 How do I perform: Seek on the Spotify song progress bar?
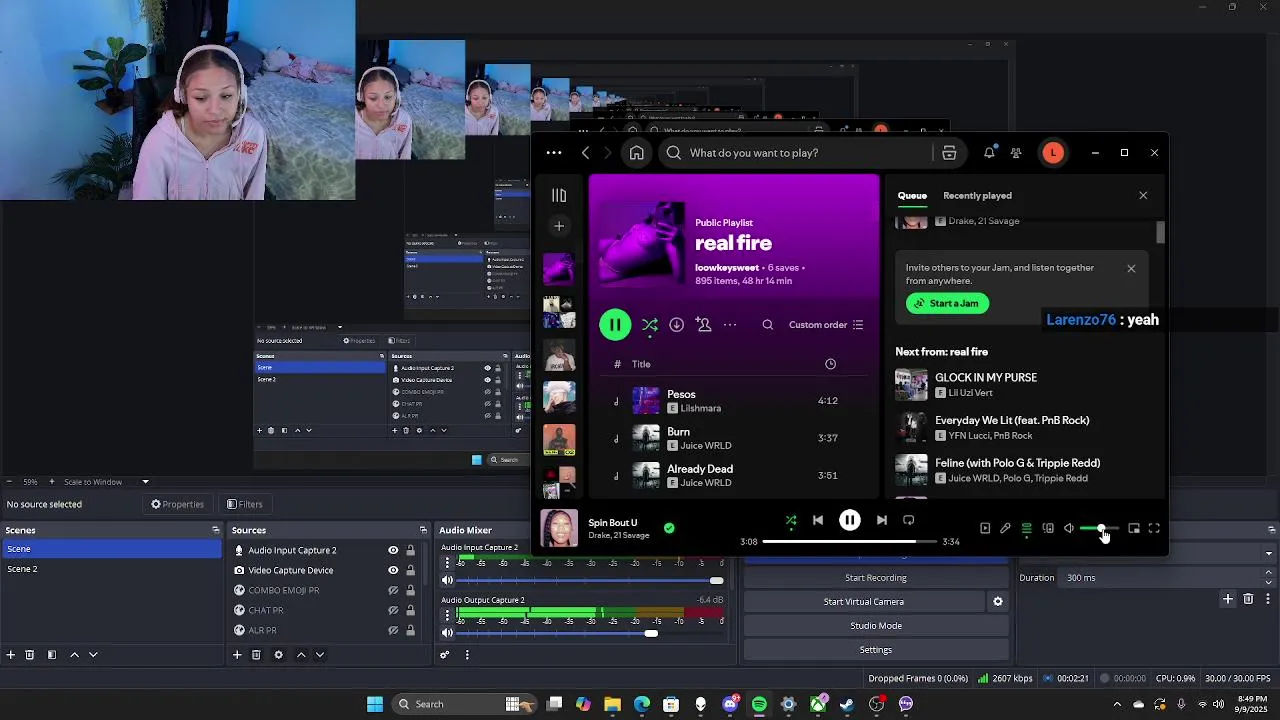[x=849, y=542]
